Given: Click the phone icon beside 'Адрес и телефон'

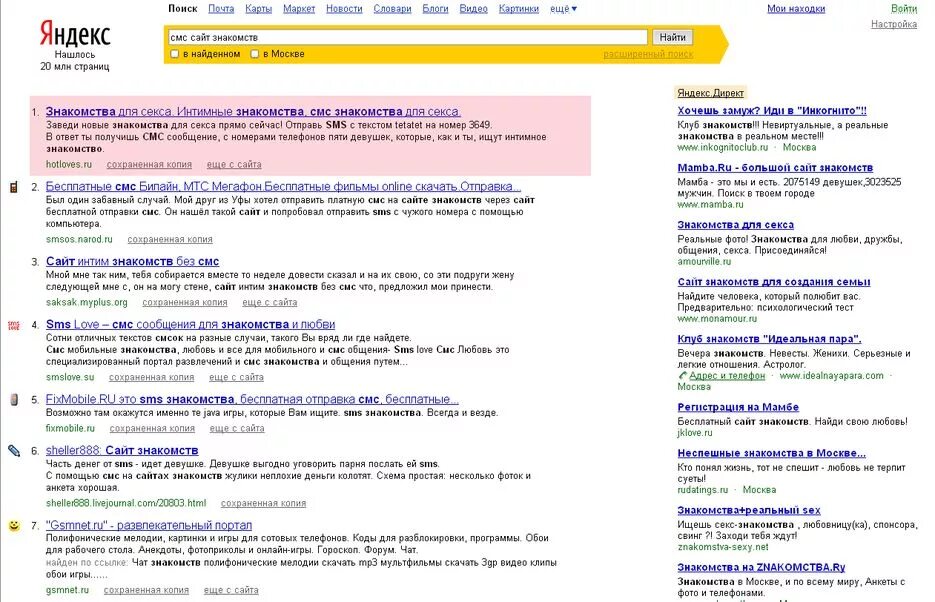Looking at the screenshot, I should (683, 376).
